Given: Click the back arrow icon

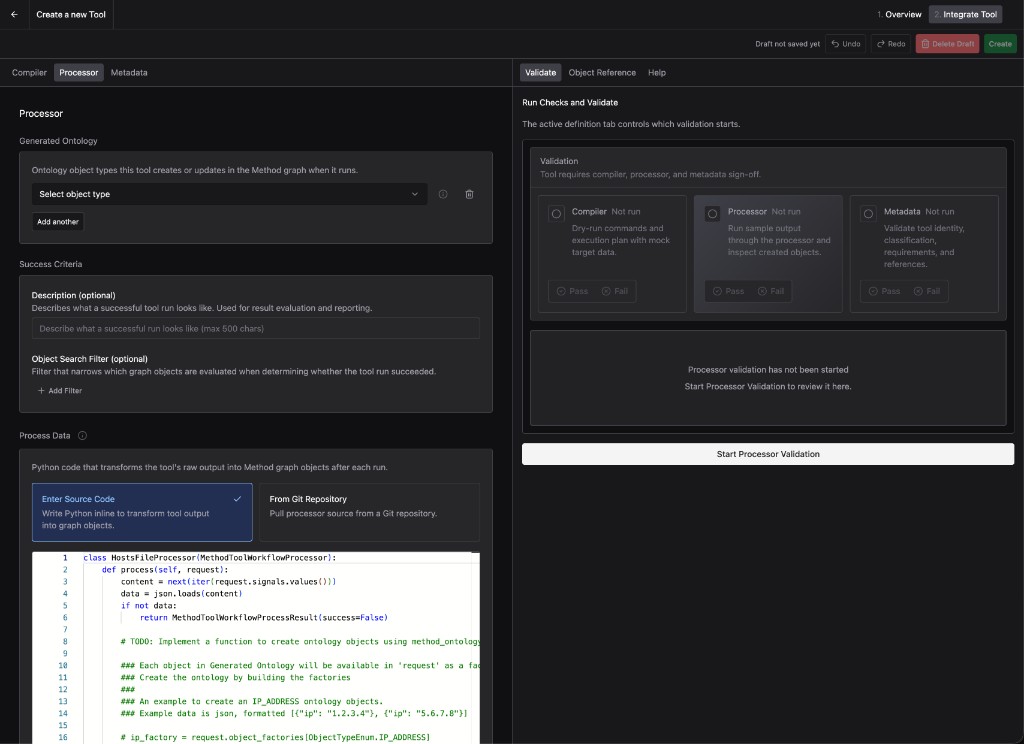Looking at the screenshot, I should pos(14,14).
